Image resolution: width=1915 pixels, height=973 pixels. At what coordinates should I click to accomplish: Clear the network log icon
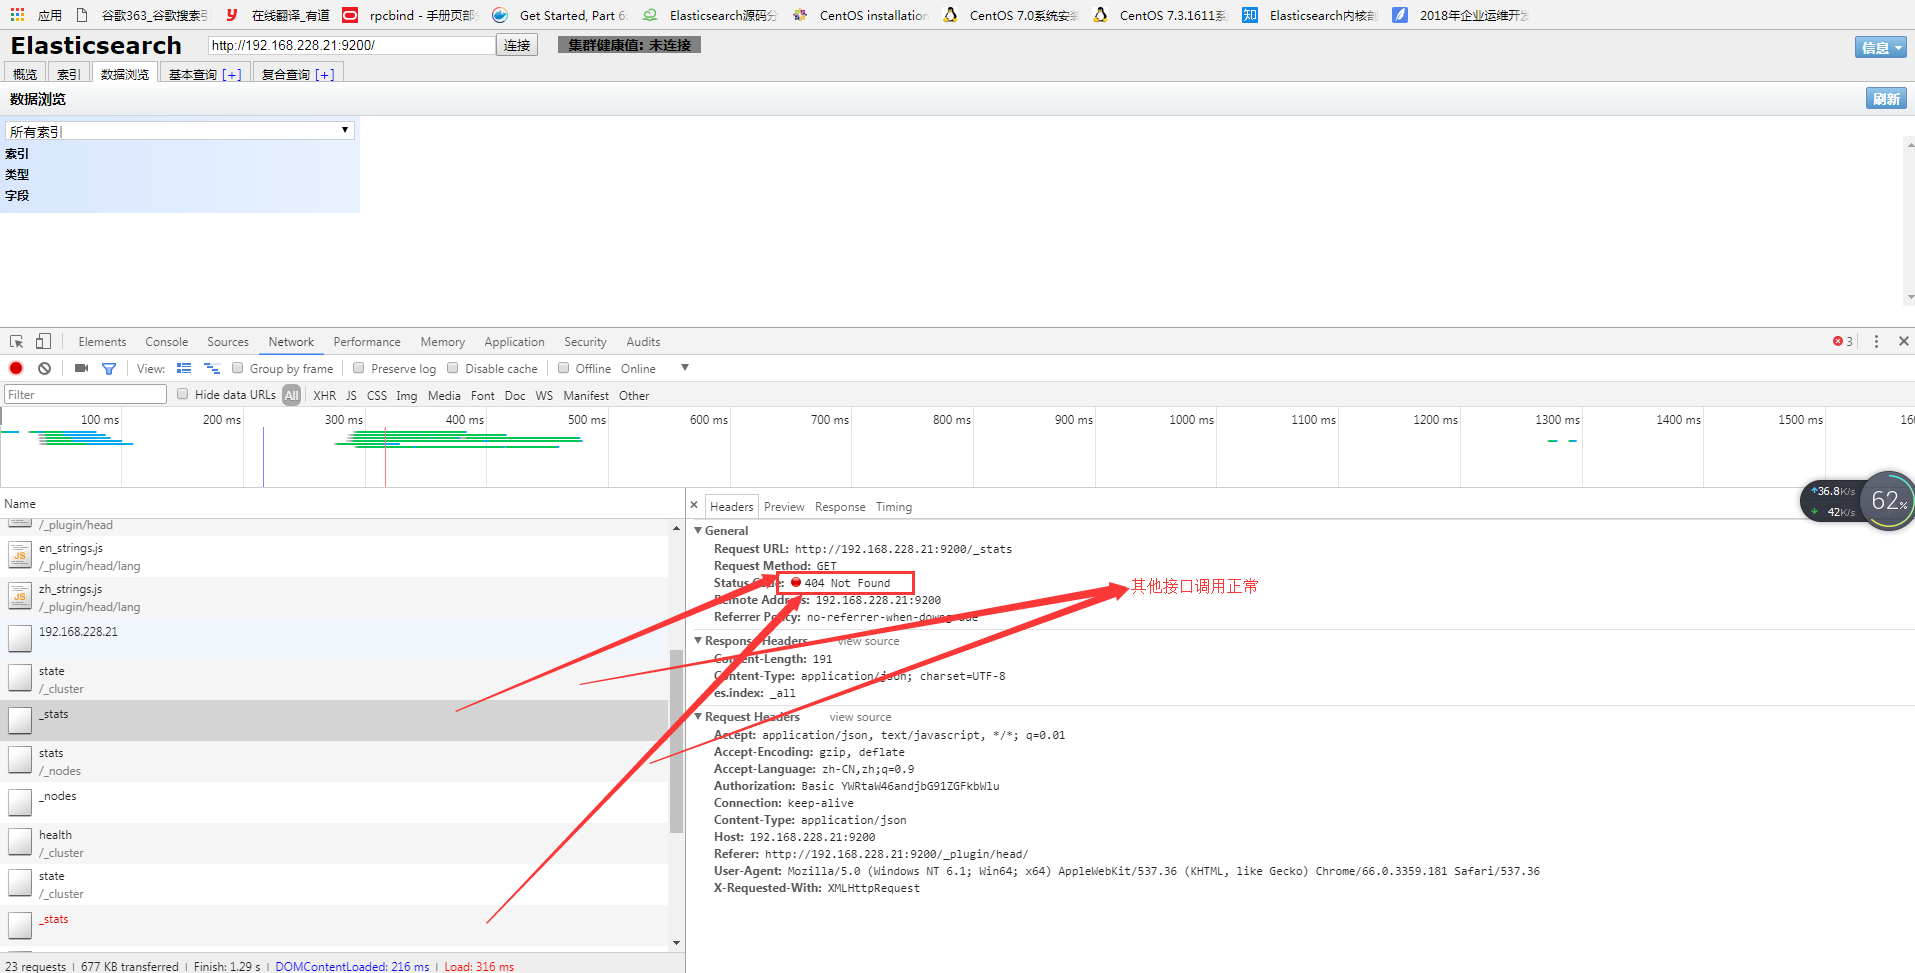(44, 368)
